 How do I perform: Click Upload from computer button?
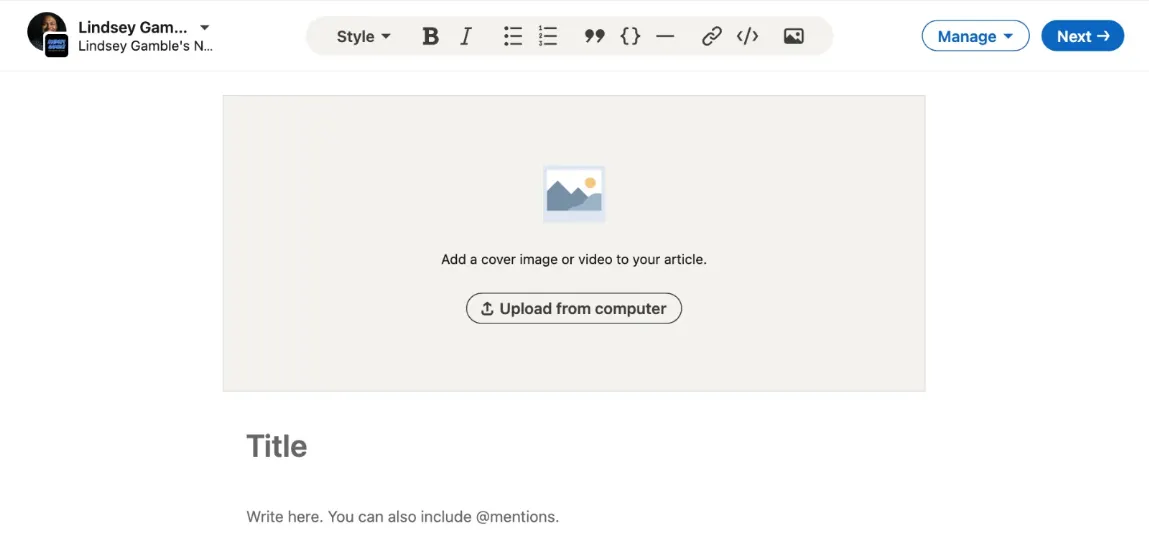click(x=574, y=309)
